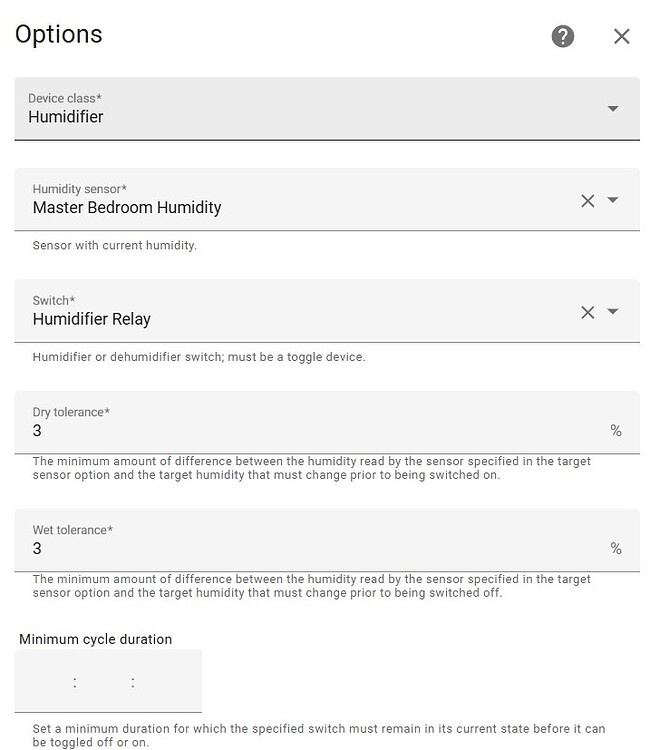Focus the Dry tolerance value field
Viewport: 649px width, 750px height.
(310, 431)
